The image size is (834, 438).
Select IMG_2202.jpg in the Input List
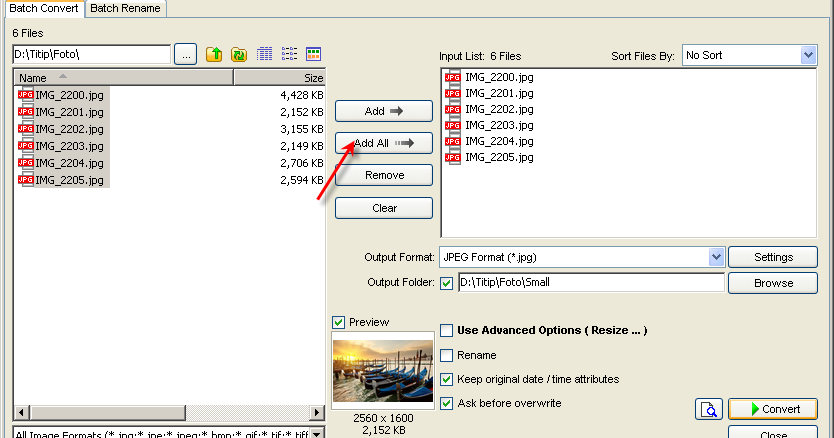point(499,110)
